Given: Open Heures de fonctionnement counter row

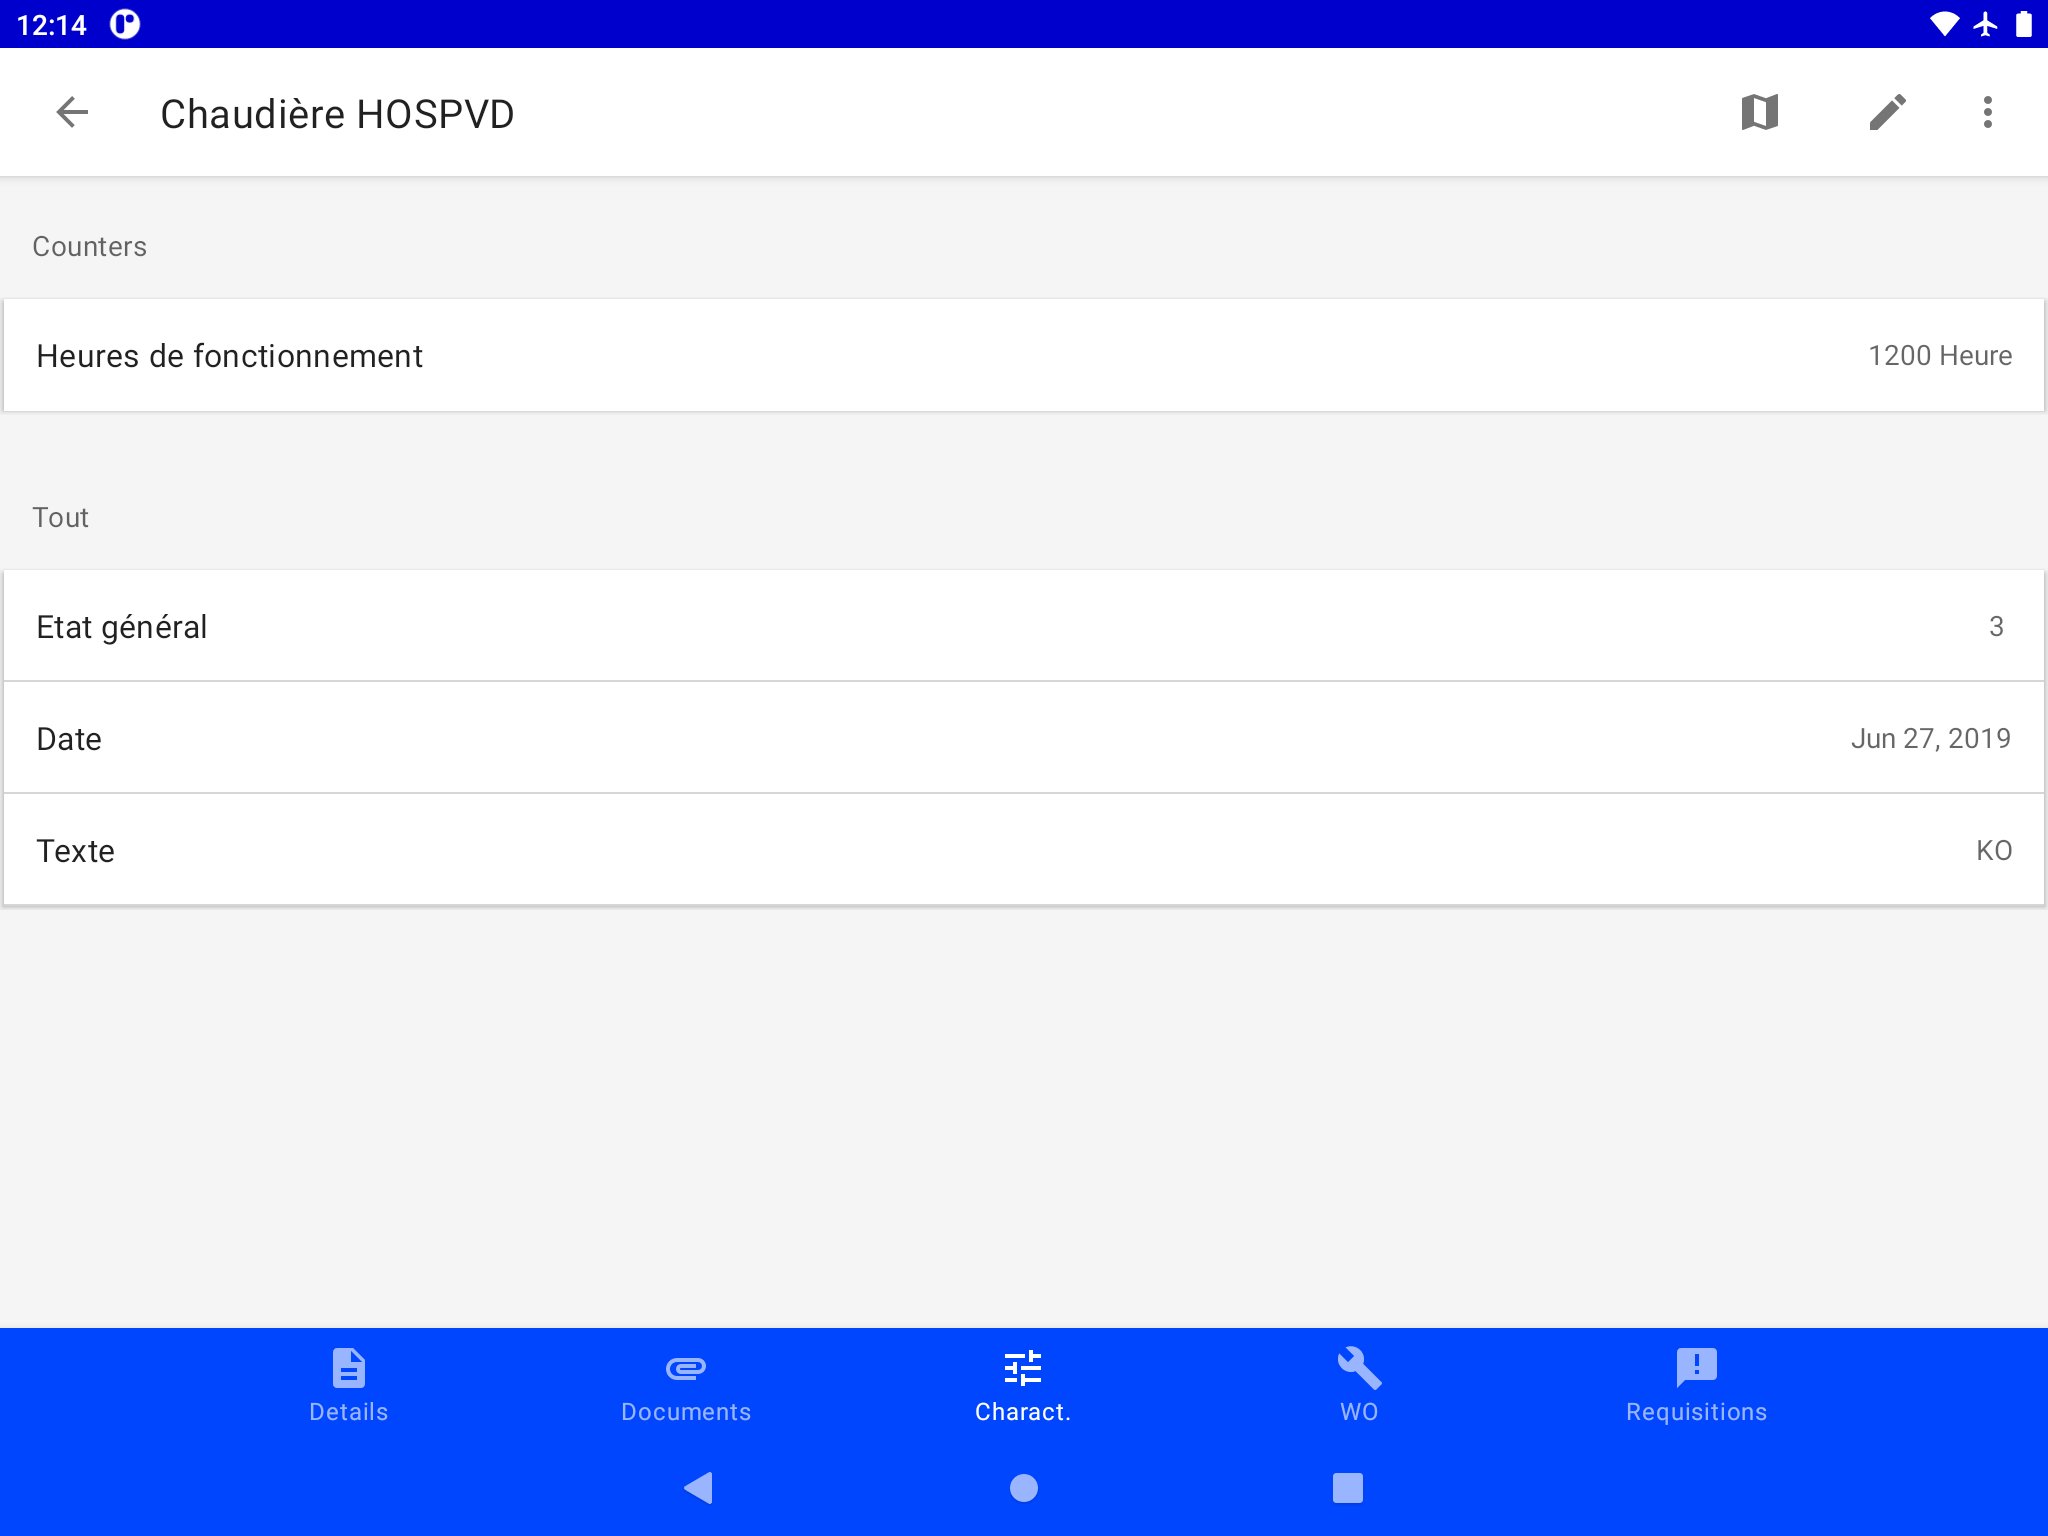Looking at the screenshot, I should 1022,356.
